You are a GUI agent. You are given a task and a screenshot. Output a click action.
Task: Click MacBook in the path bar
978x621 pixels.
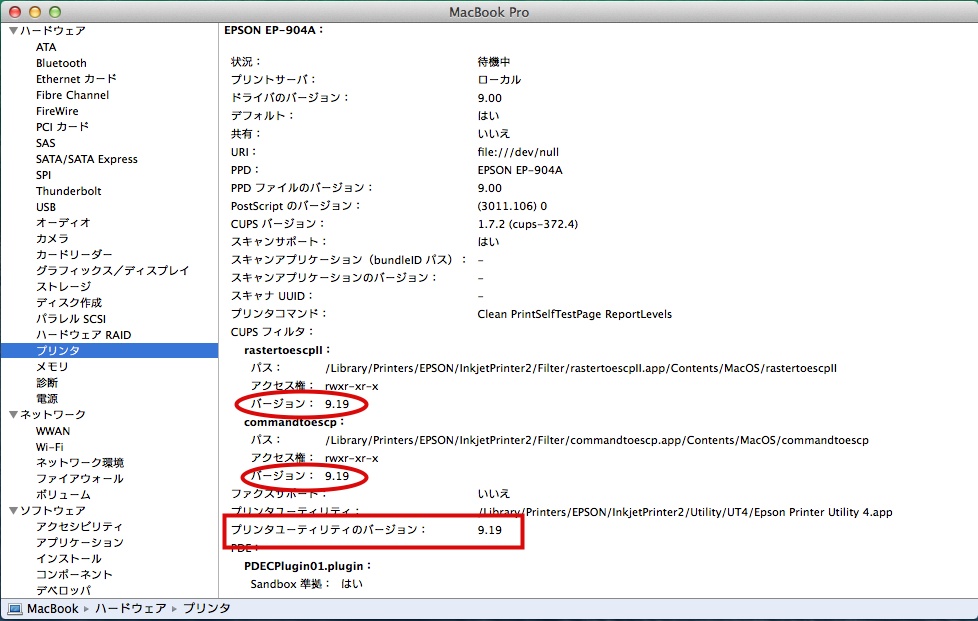click(53, 609)
